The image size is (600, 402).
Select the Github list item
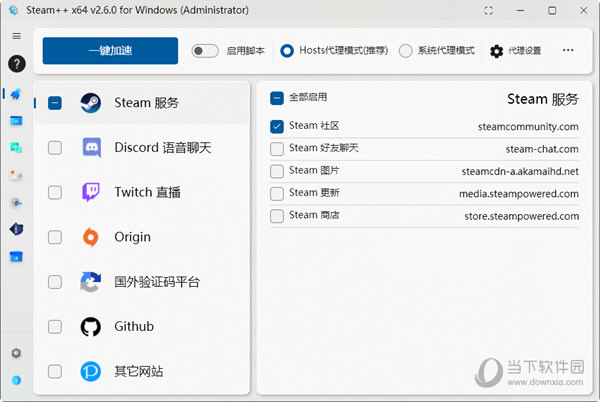pos(142,327)
